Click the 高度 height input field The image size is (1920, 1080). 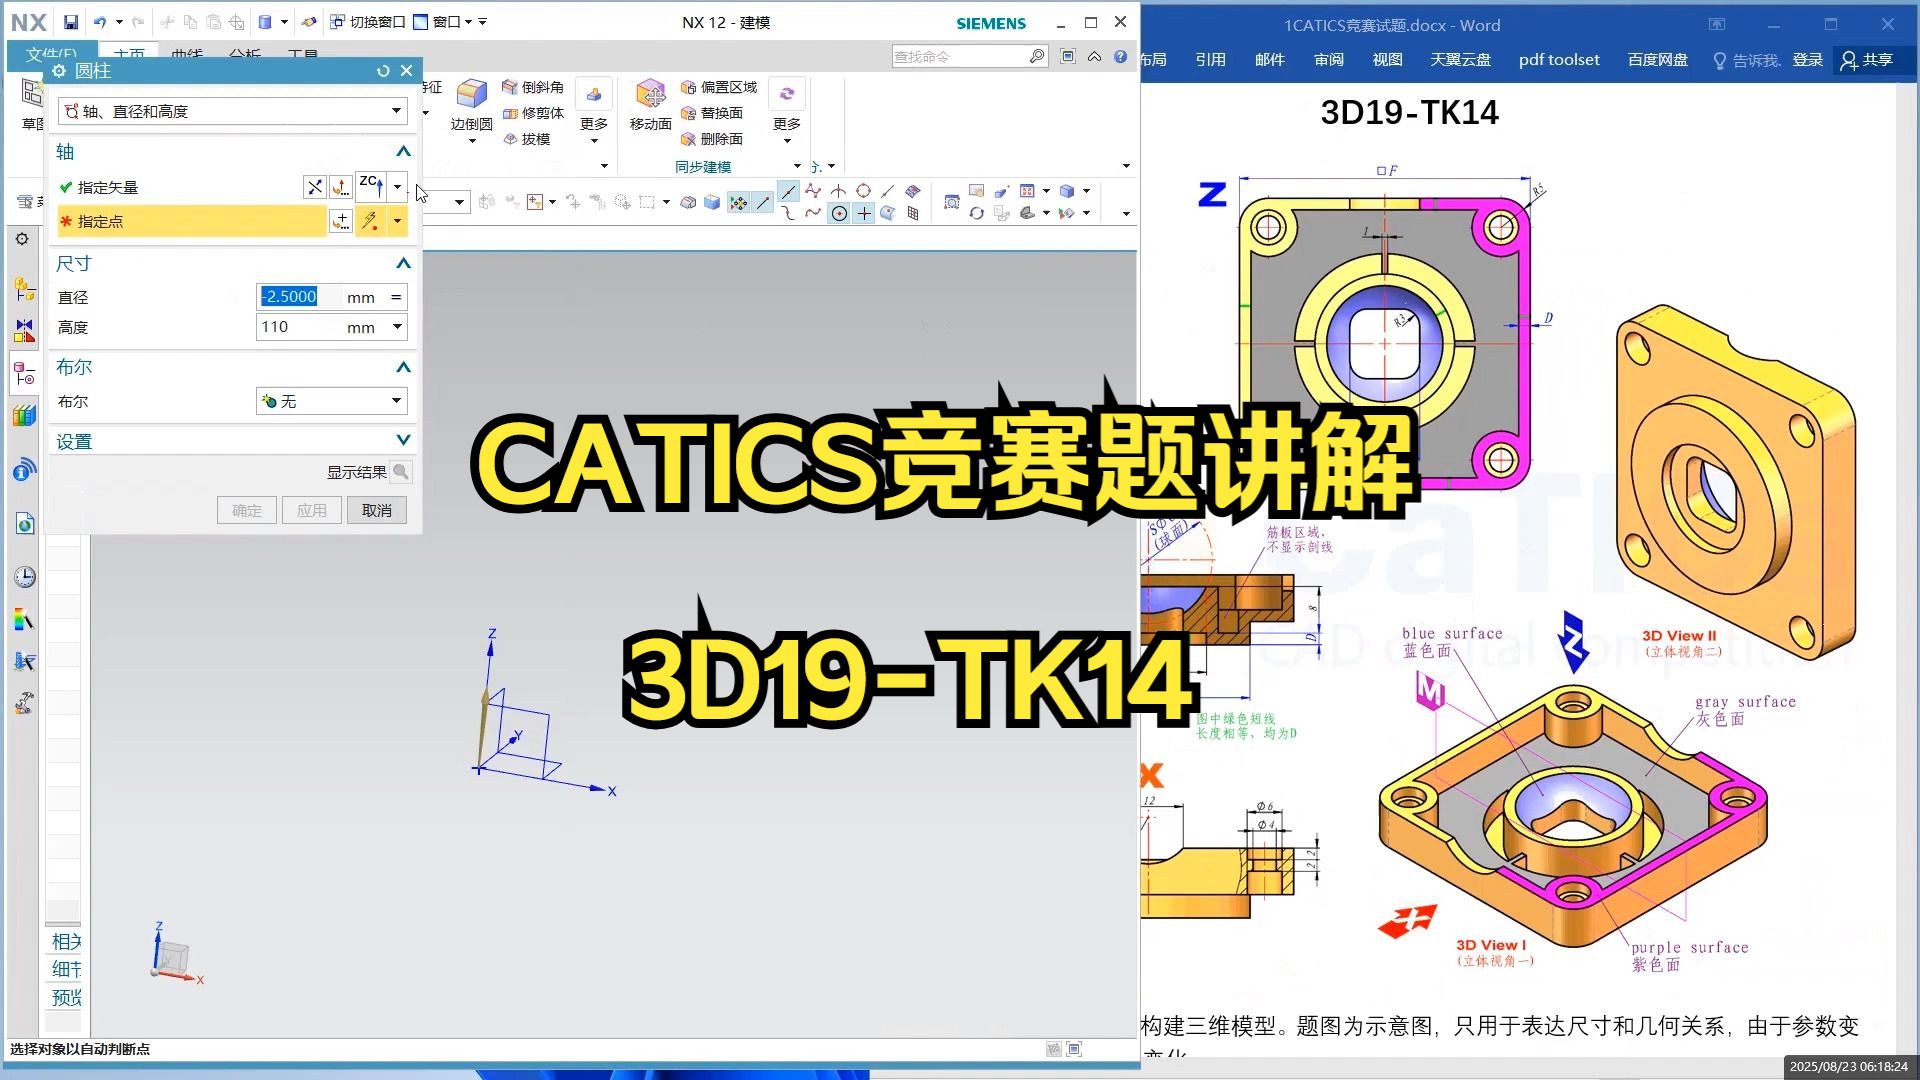point(299,327)
